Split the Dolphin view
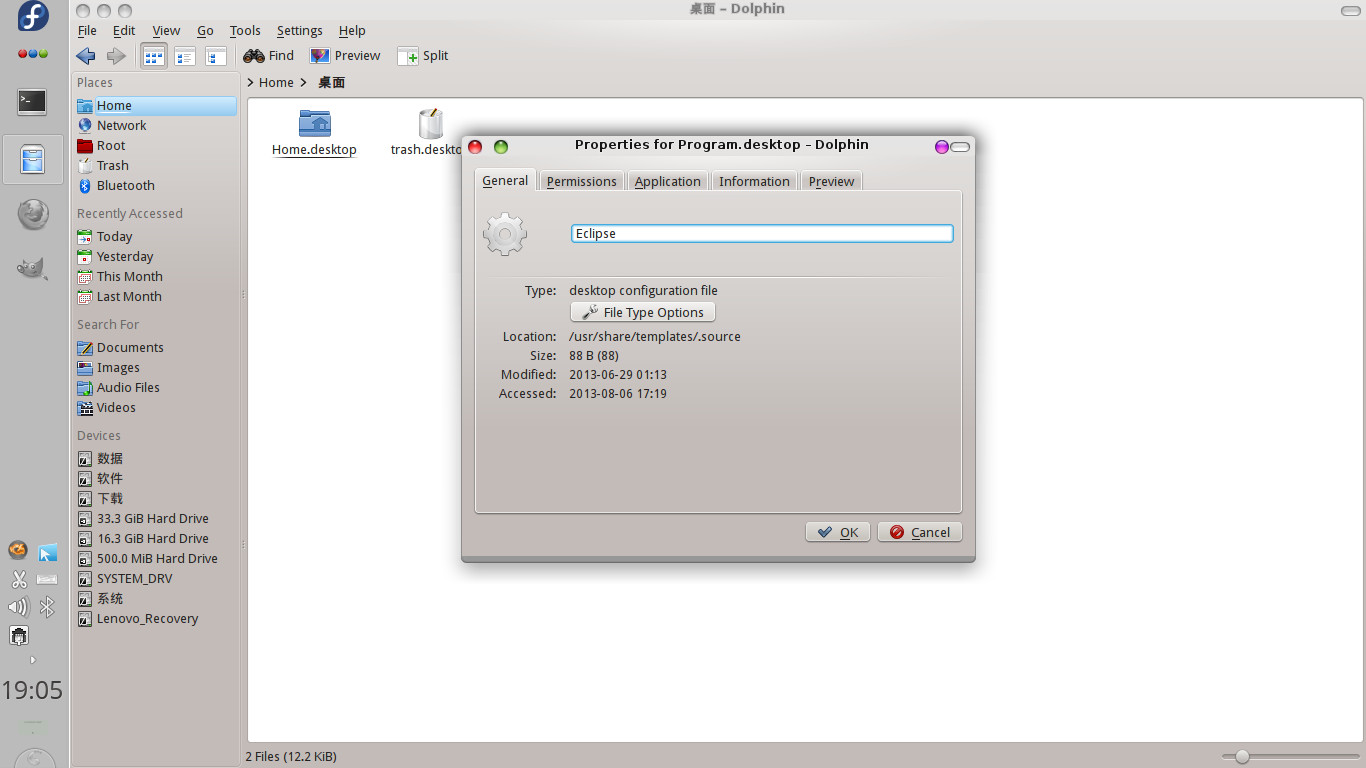This screenshot has width=1366, height=768. (423, 56)
